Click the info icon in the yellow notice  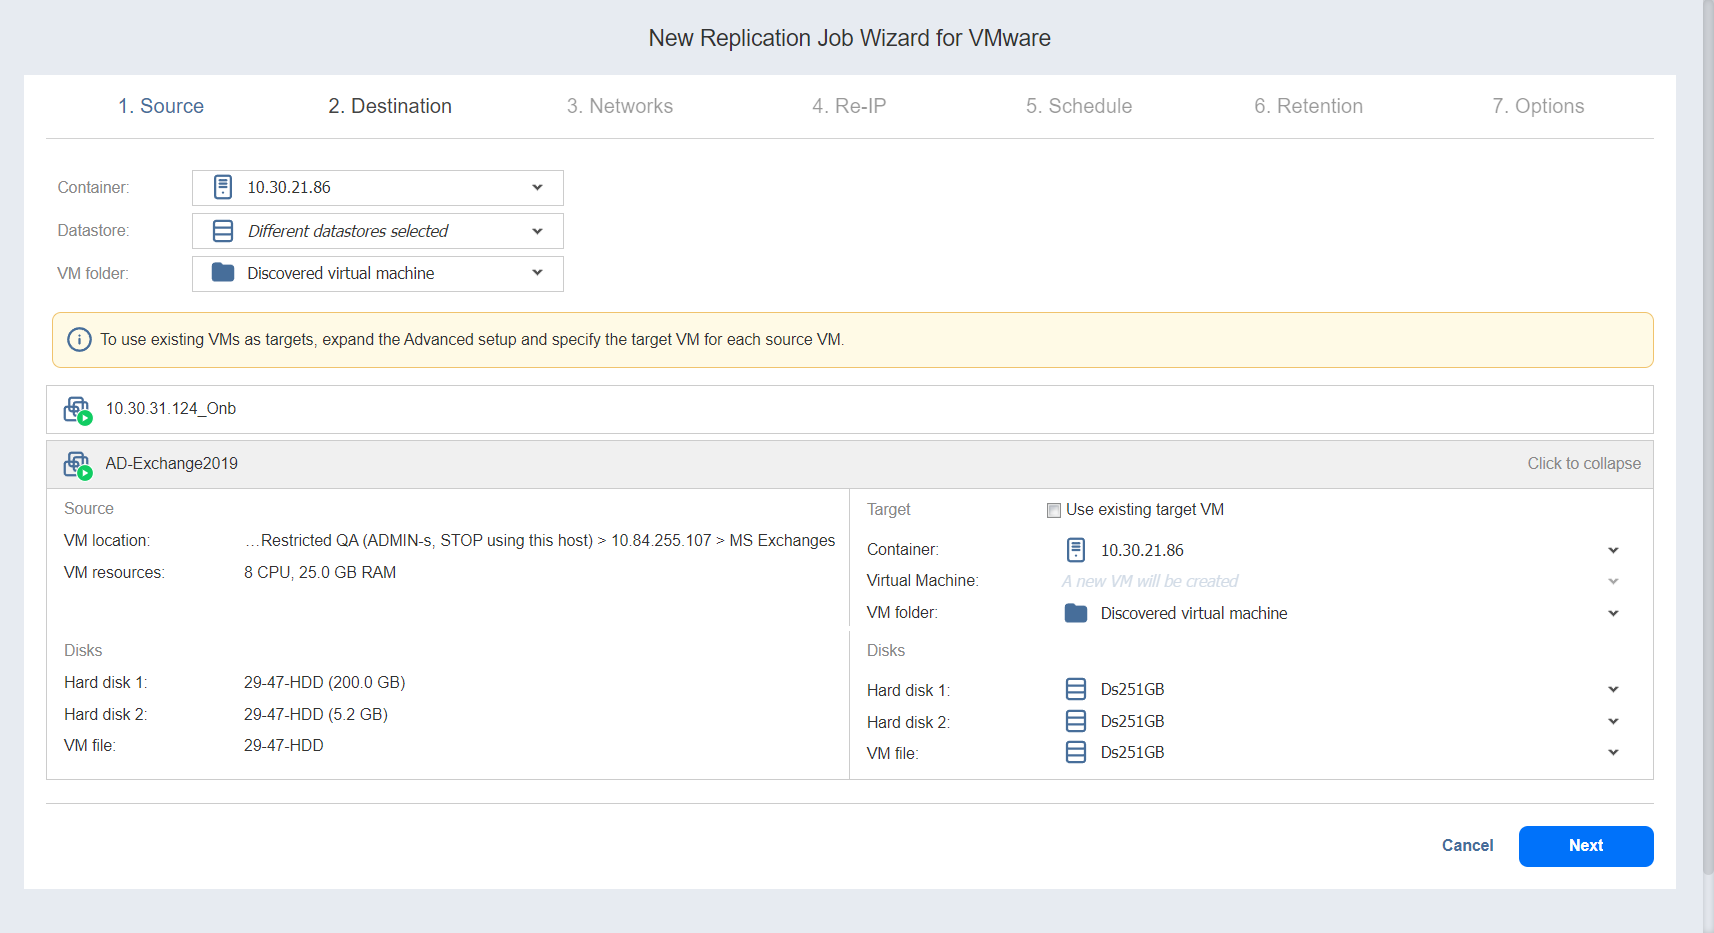(79, 340)
